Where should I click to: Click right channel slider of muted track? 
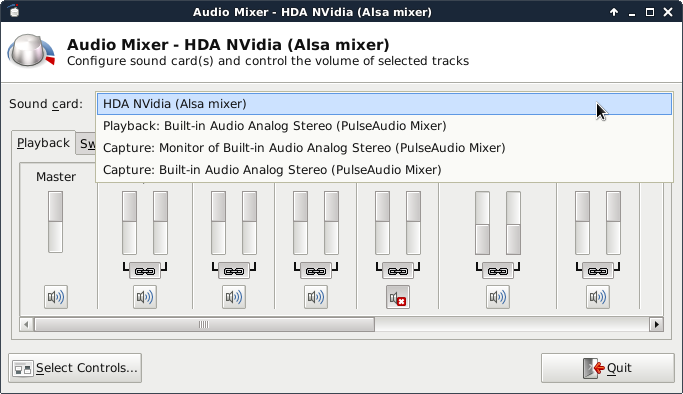pos(413,223)
